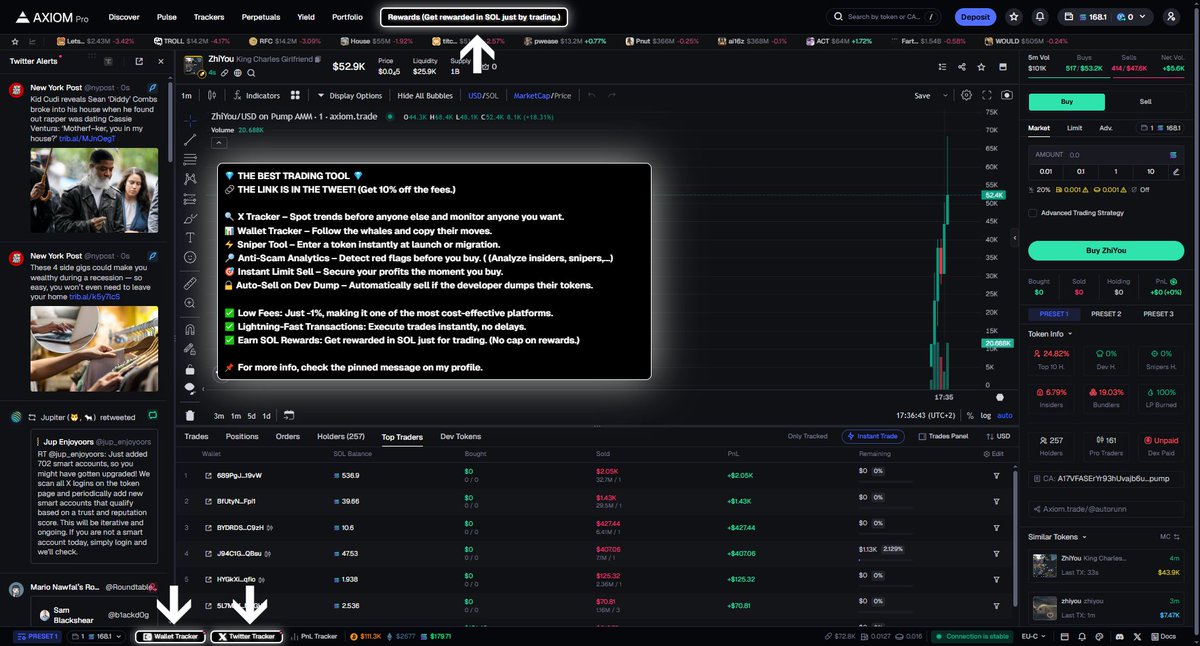Screen dimensions: 1200x646
Task: Delete drawings with the trash icon
Action: coord(190,415)
